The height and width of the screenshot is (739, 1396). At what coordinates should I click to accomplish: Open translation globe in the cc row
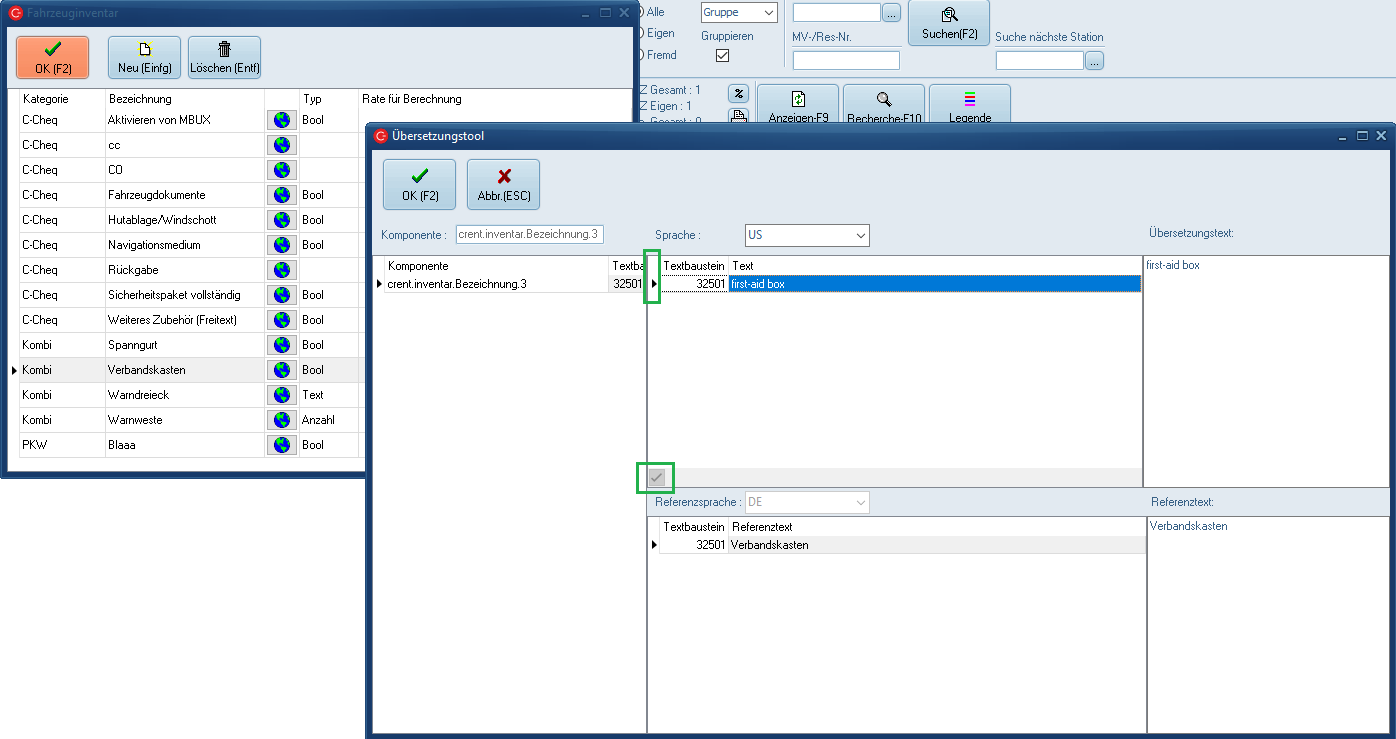[x=282, y=145]
